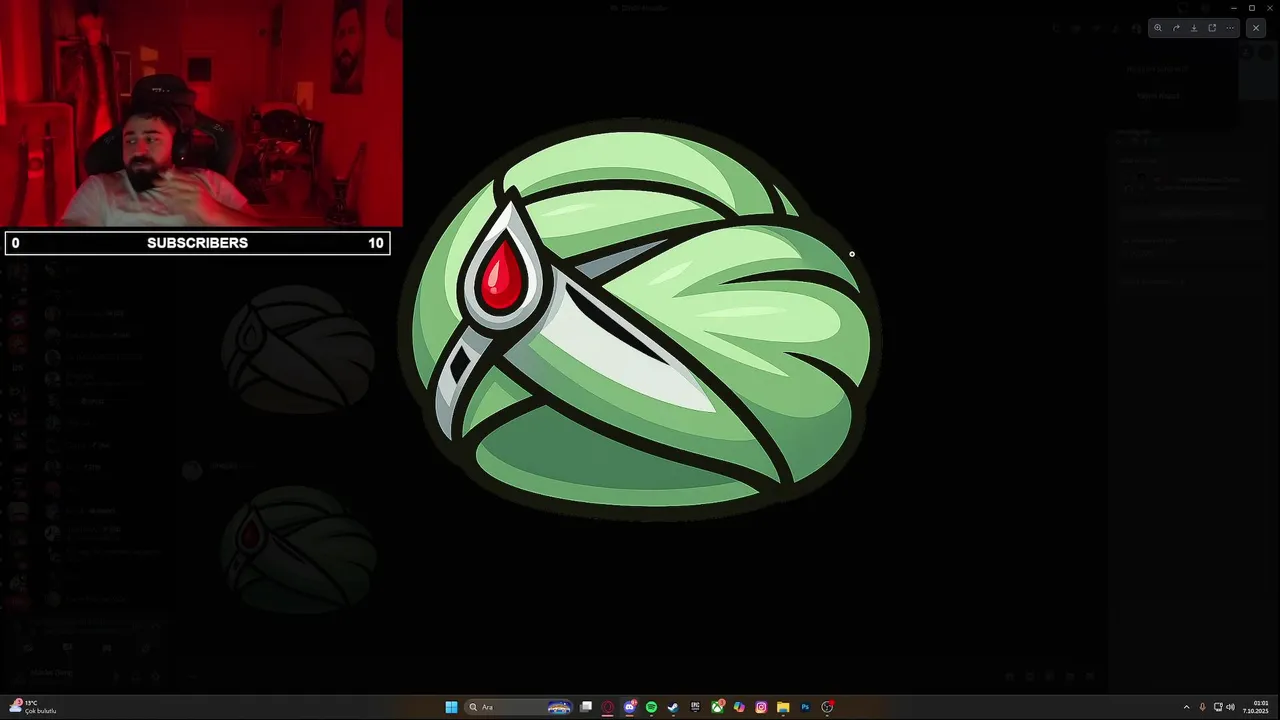Show hidden system tray icons

pos(1187,707)
